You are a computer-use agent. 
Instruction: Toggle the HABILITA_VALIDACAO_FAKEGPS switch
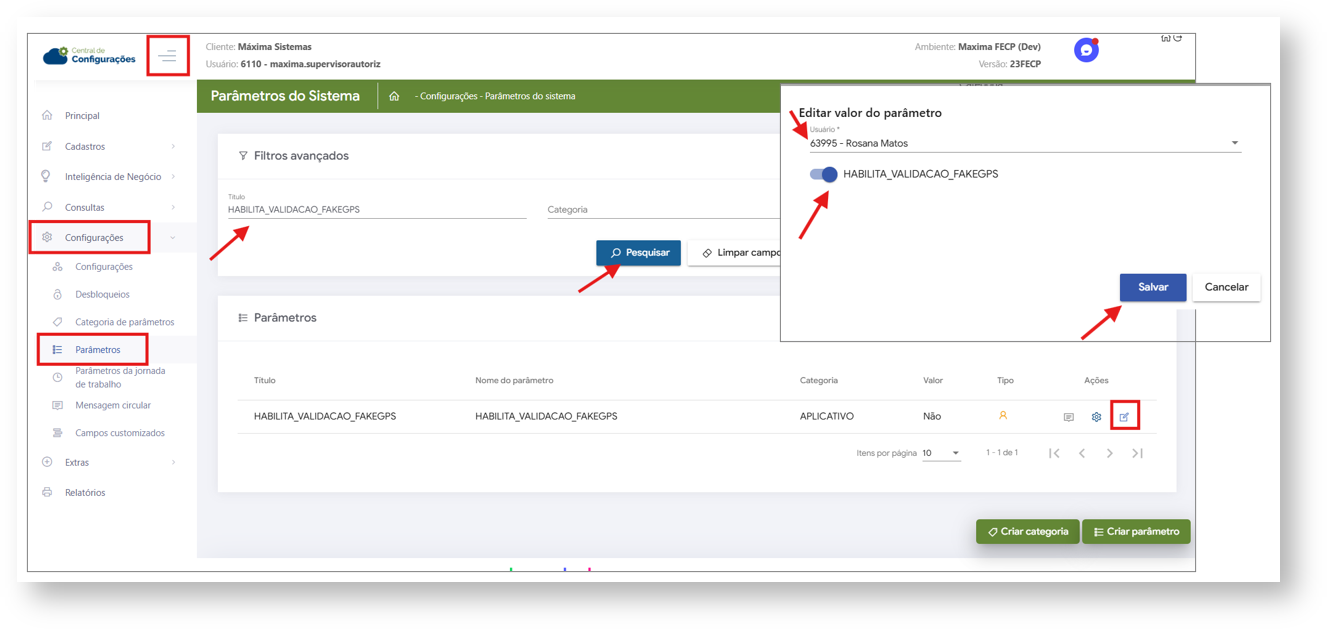coord(824,174)
